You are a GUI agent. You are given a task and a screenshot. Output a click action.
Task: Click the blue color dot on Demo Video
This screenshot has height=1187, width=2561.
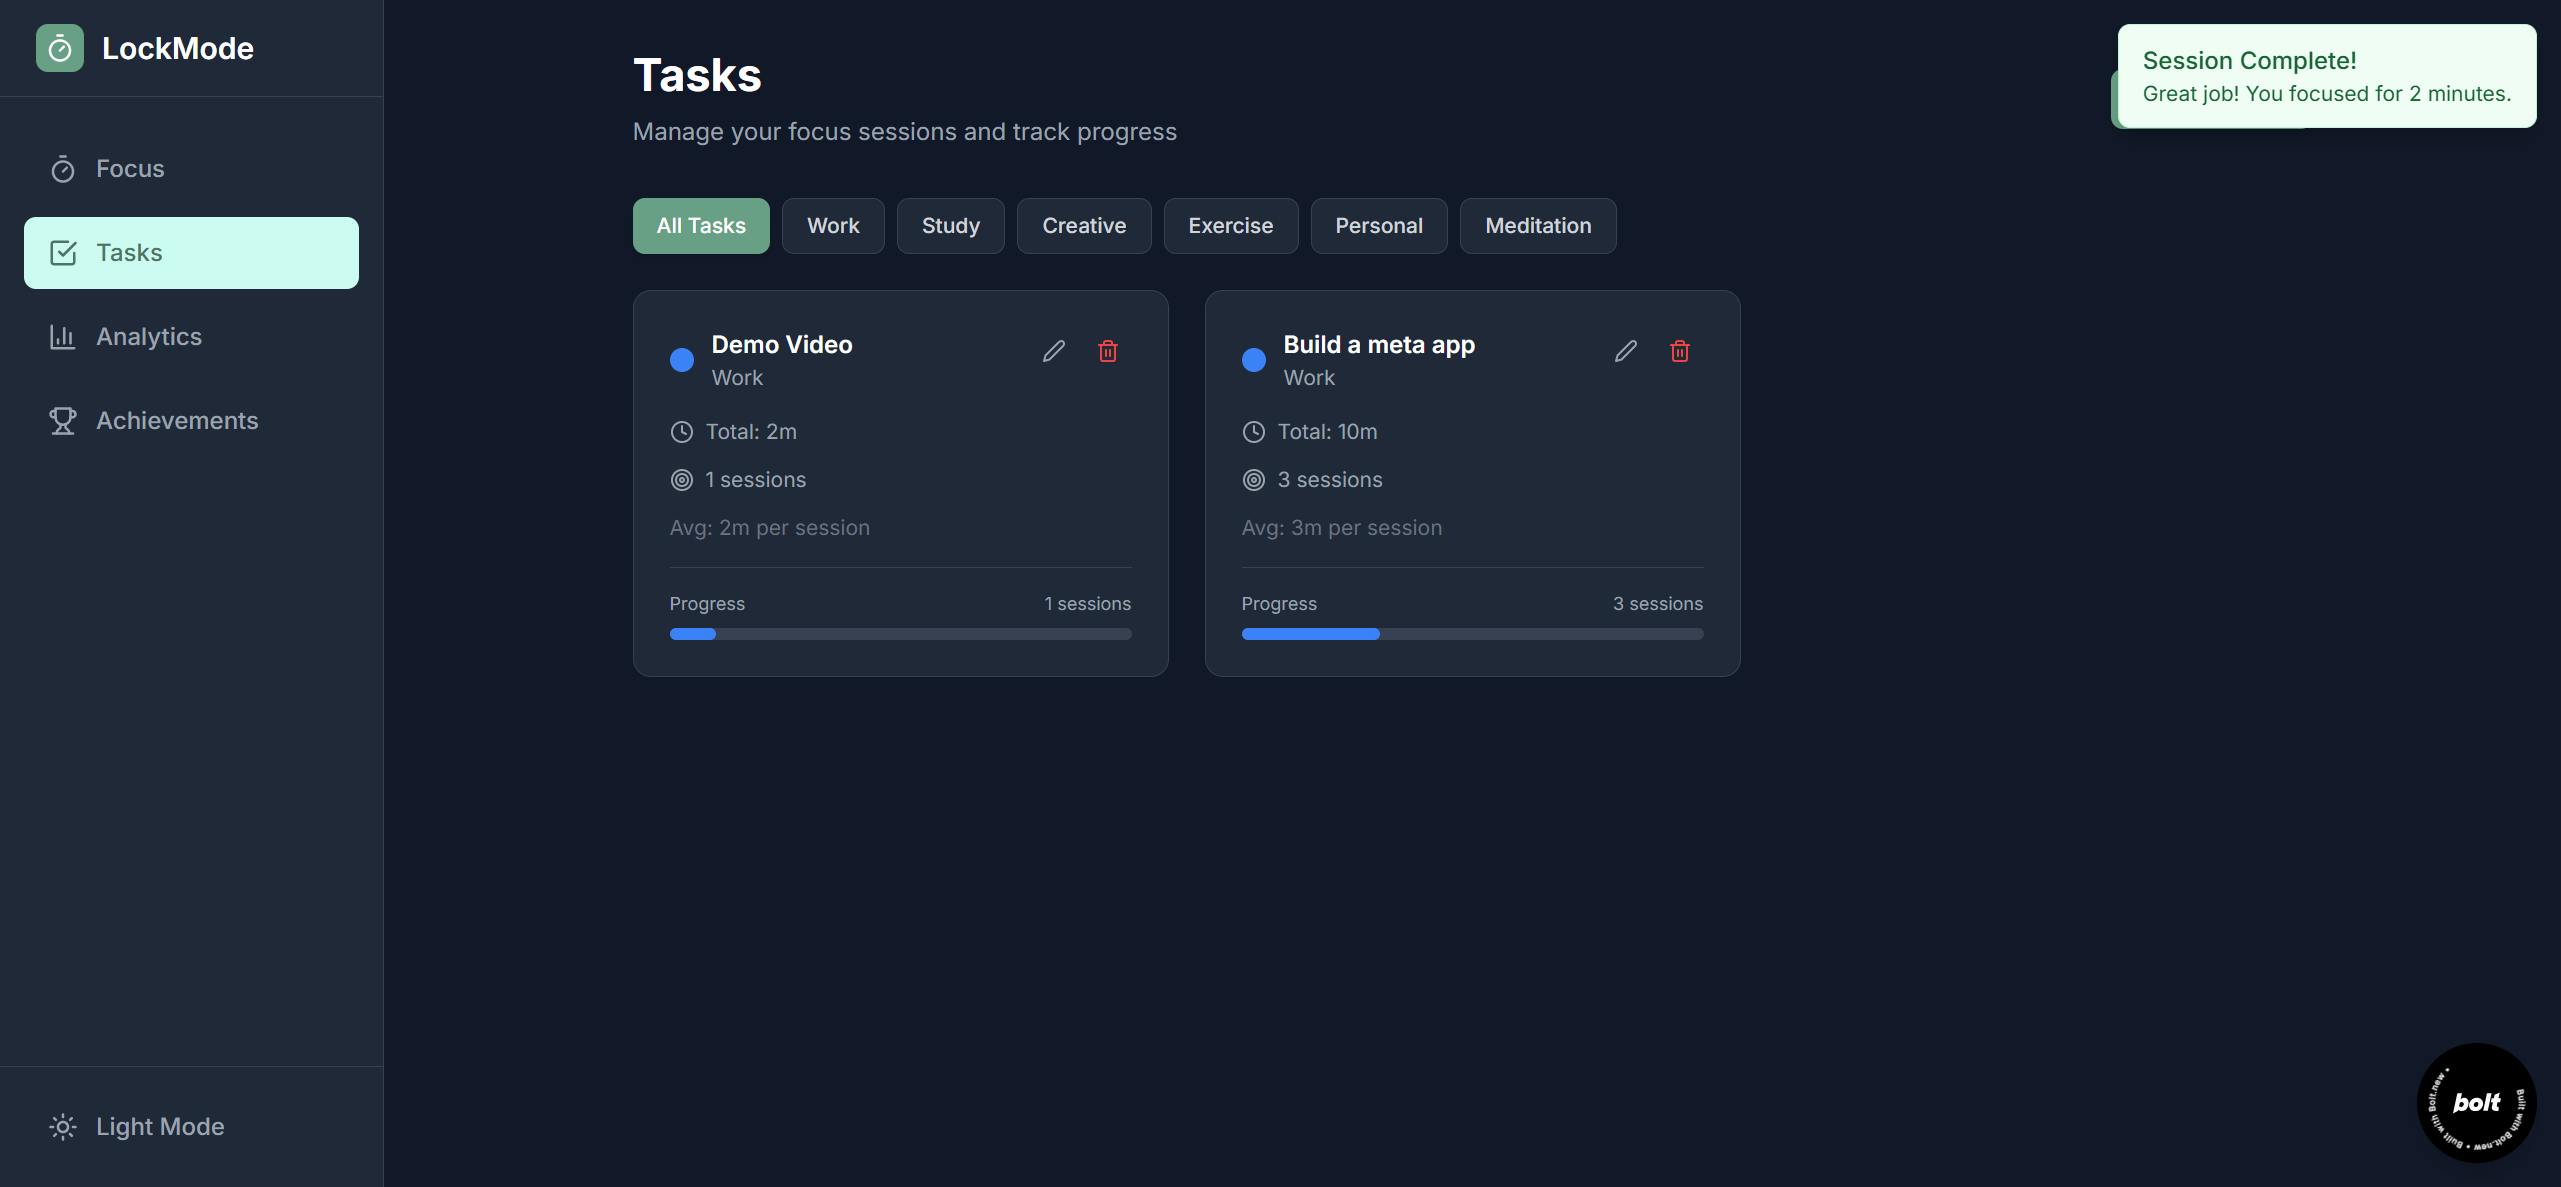[x=682, y=360]
